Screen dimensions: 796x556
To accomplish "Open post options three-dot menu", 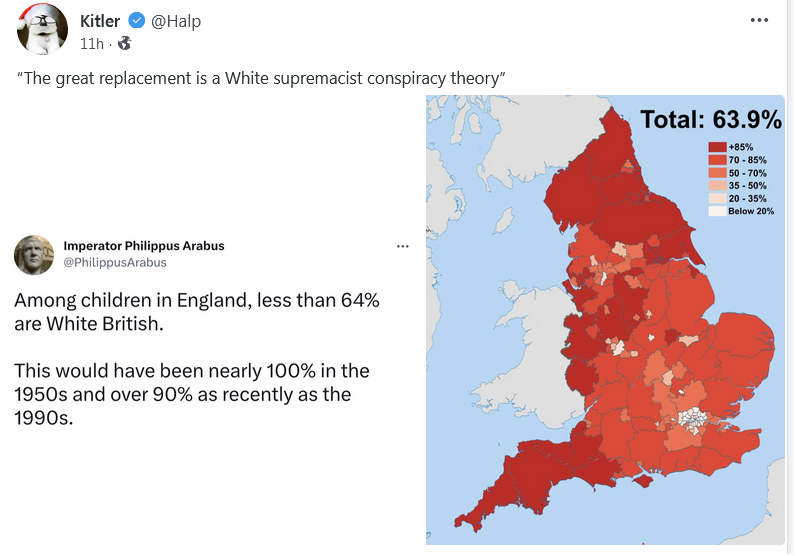I will click(x=759, y=20).
